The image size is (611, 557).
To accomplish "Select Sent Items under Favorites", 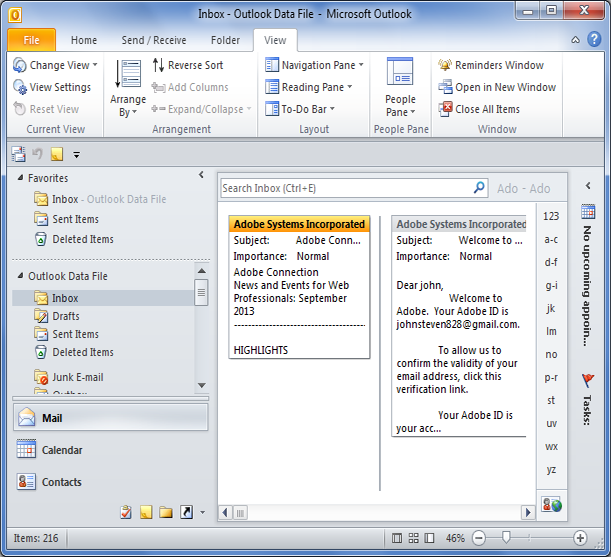I will click(x=66, y=219).
